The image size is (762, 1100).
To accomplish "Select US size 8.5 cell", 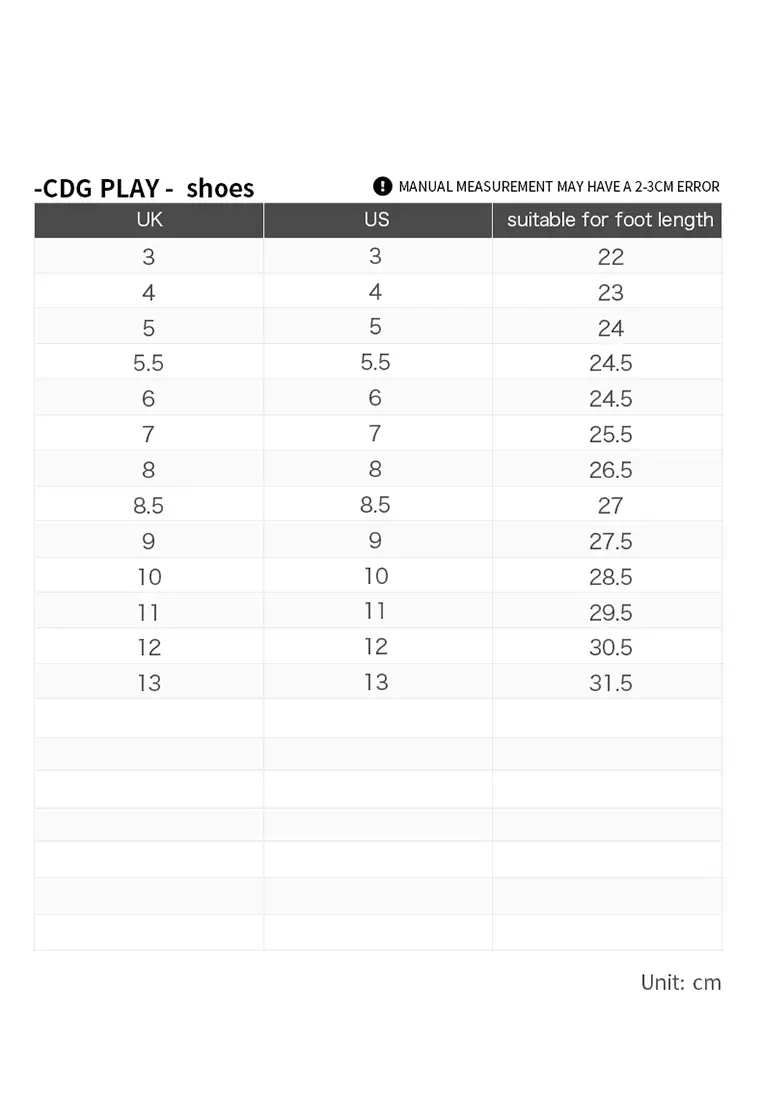I will tap(377, 504).
